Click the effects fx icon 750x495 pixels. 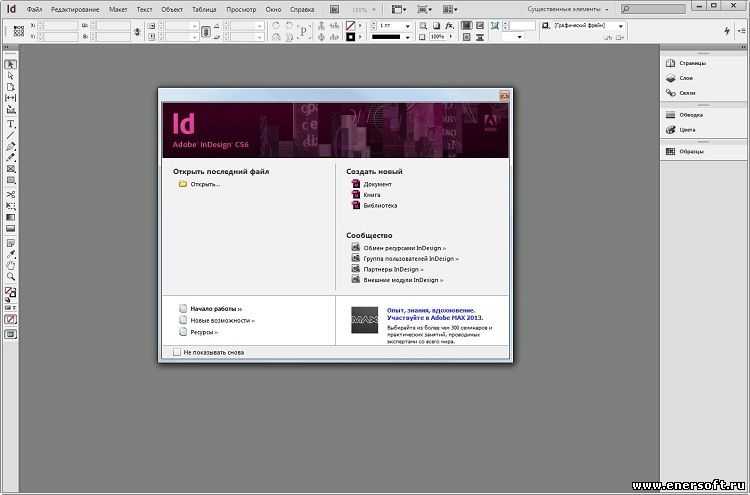449,25
